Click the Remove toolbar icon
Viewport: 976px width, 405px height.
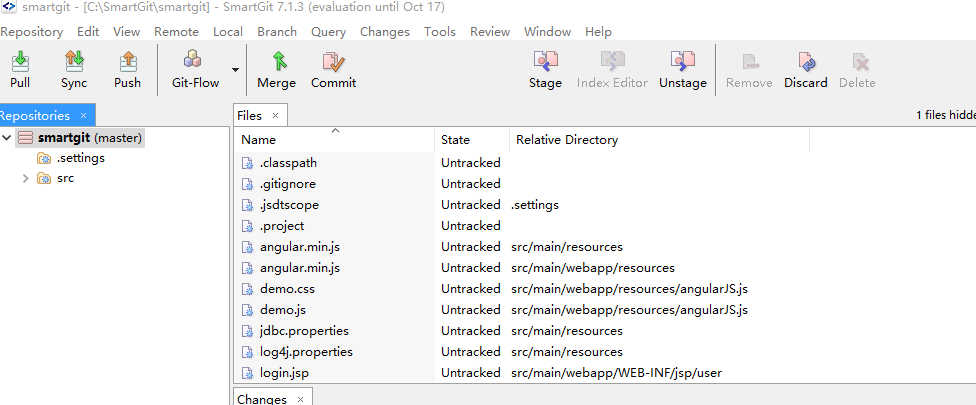click(x=749, y=61)
